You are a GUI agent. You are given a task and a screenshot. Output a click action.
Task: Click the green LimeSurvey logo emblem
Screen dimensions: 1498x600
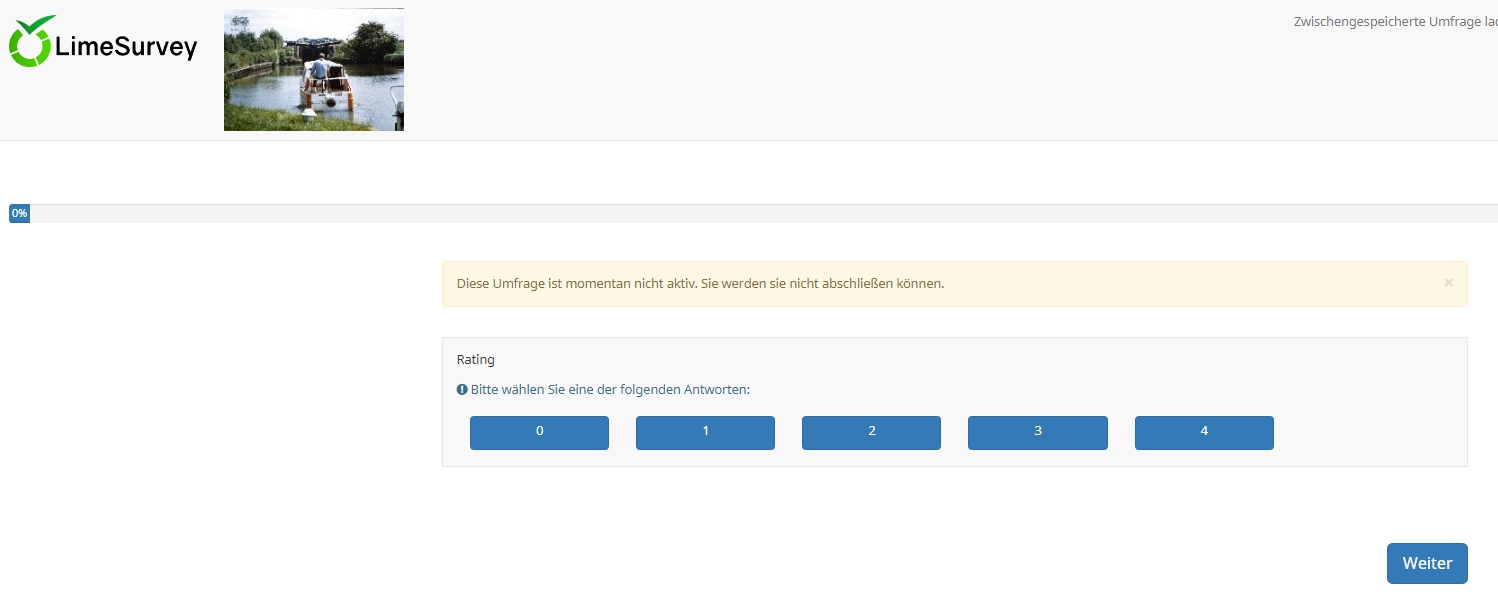point(31,42)
